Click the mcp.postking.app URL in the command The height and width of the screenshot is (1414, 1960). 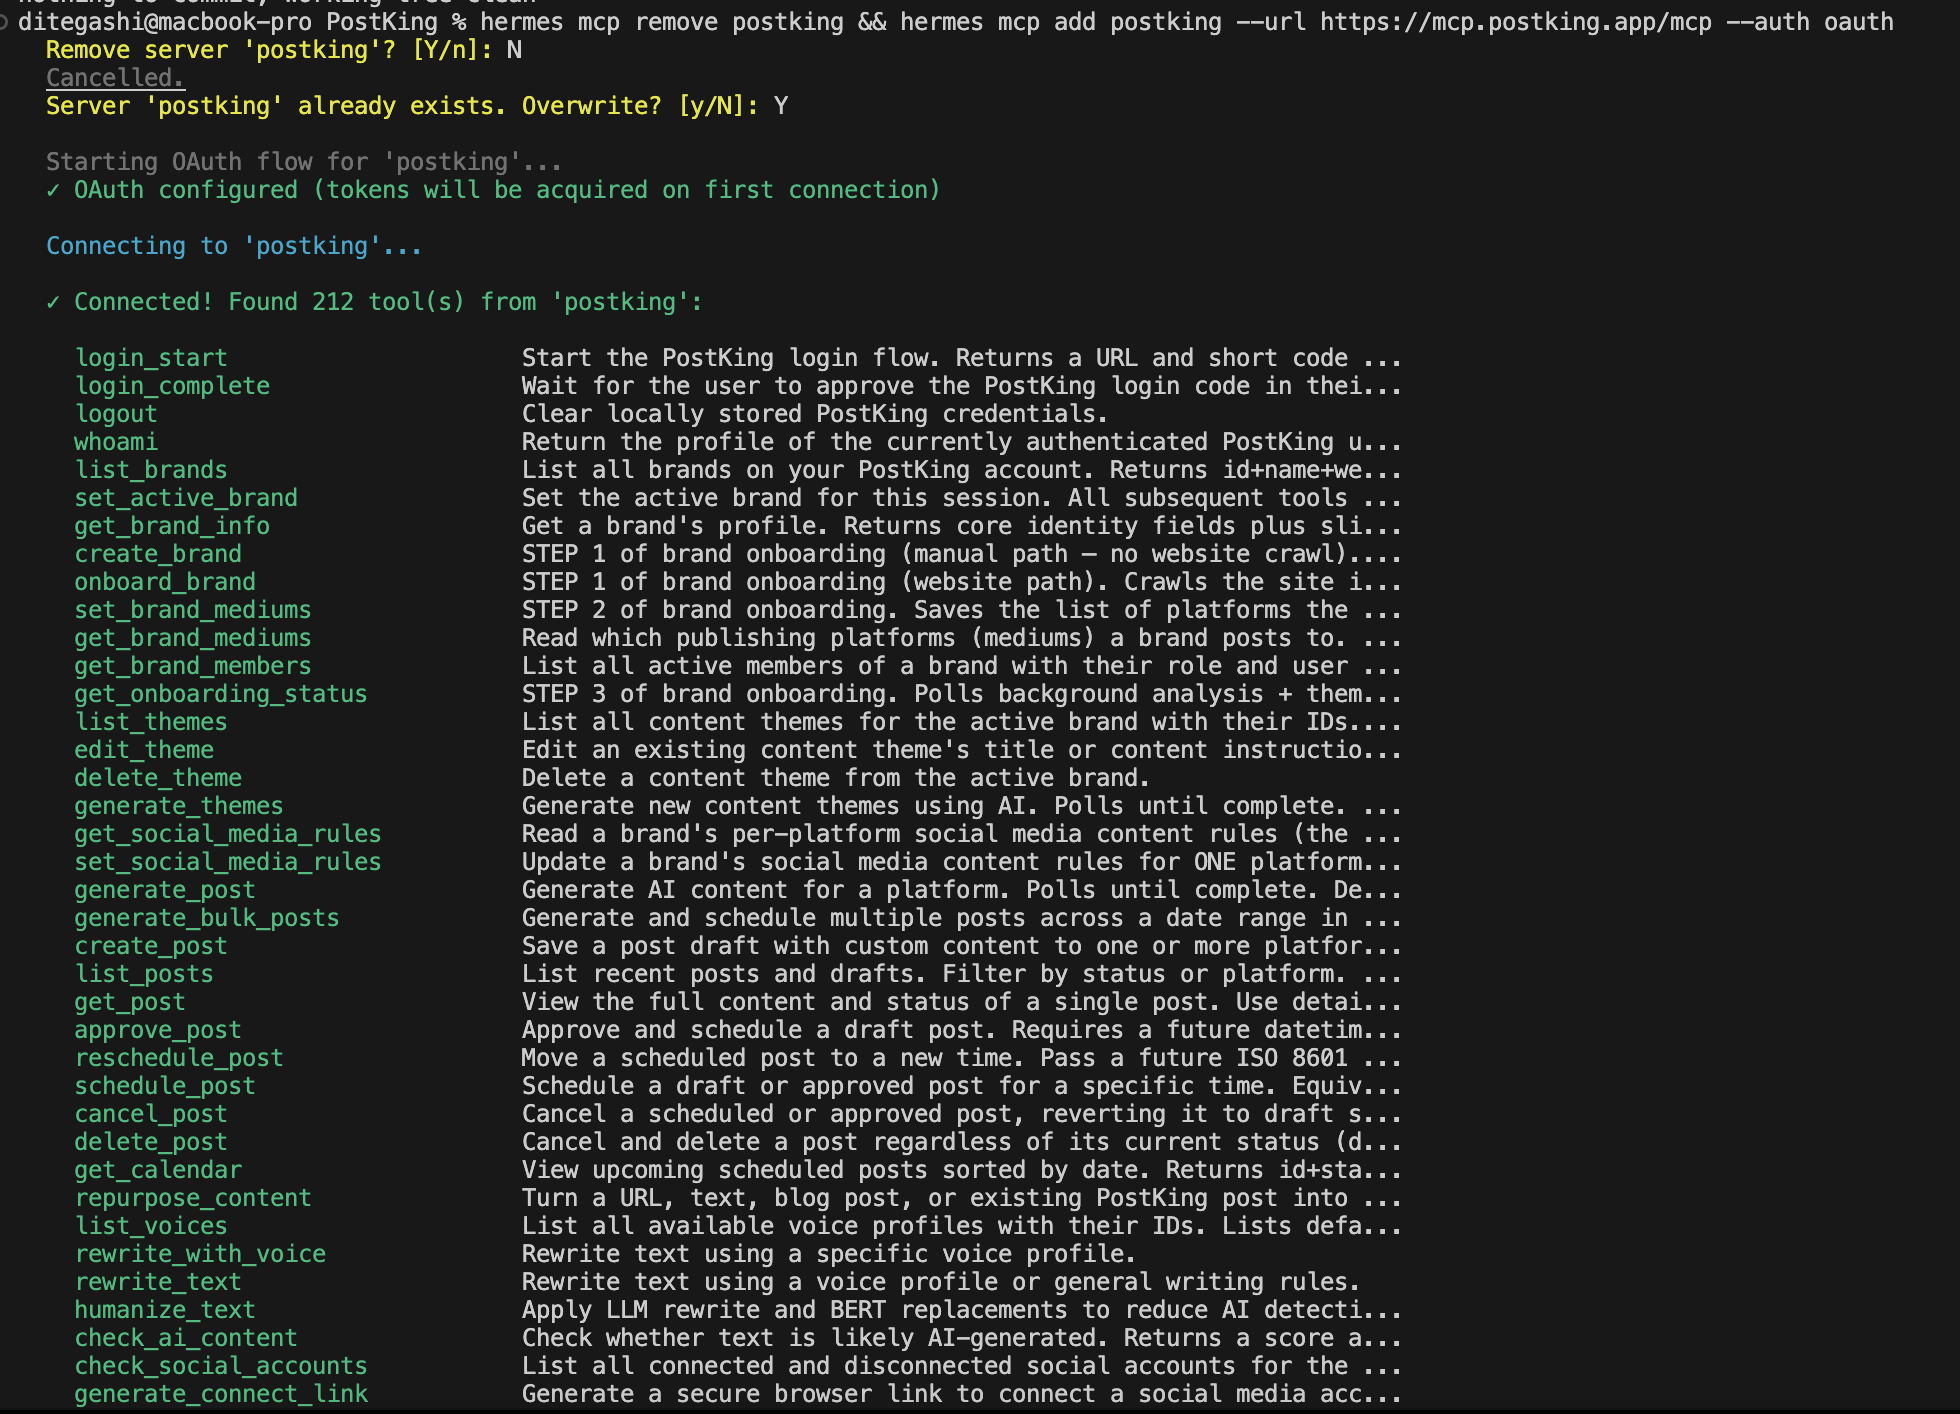point(1515,22)
